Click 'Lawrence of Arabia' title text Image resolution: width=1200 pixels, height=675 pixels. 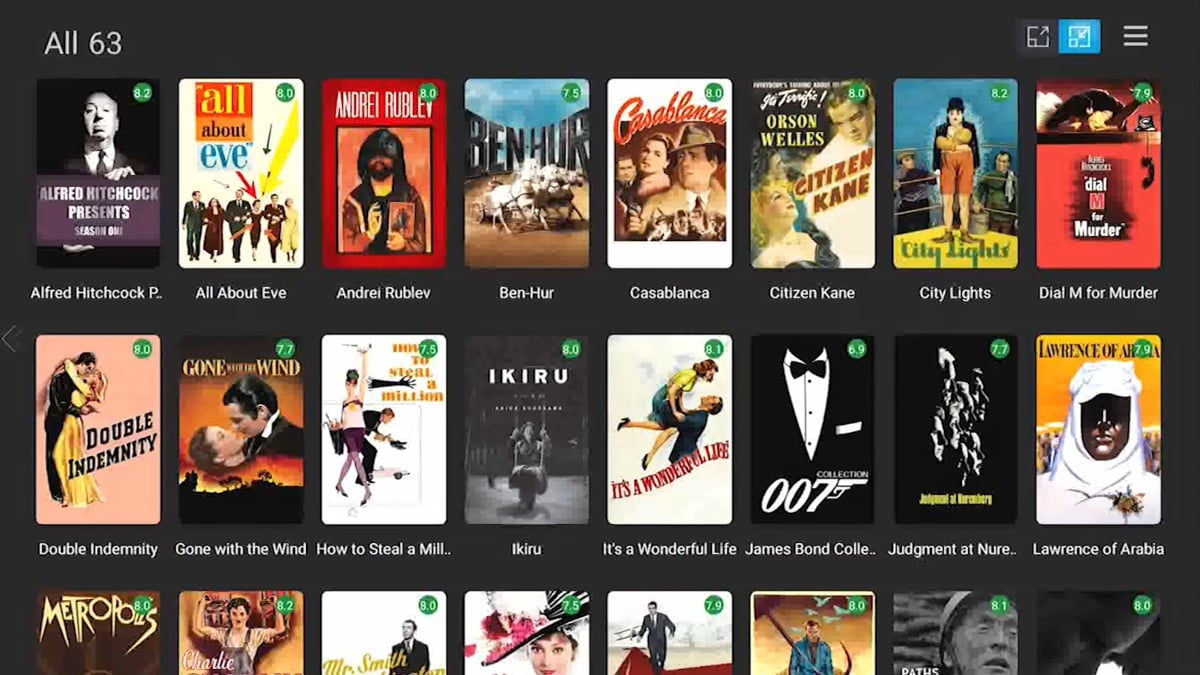(1098, 549)
